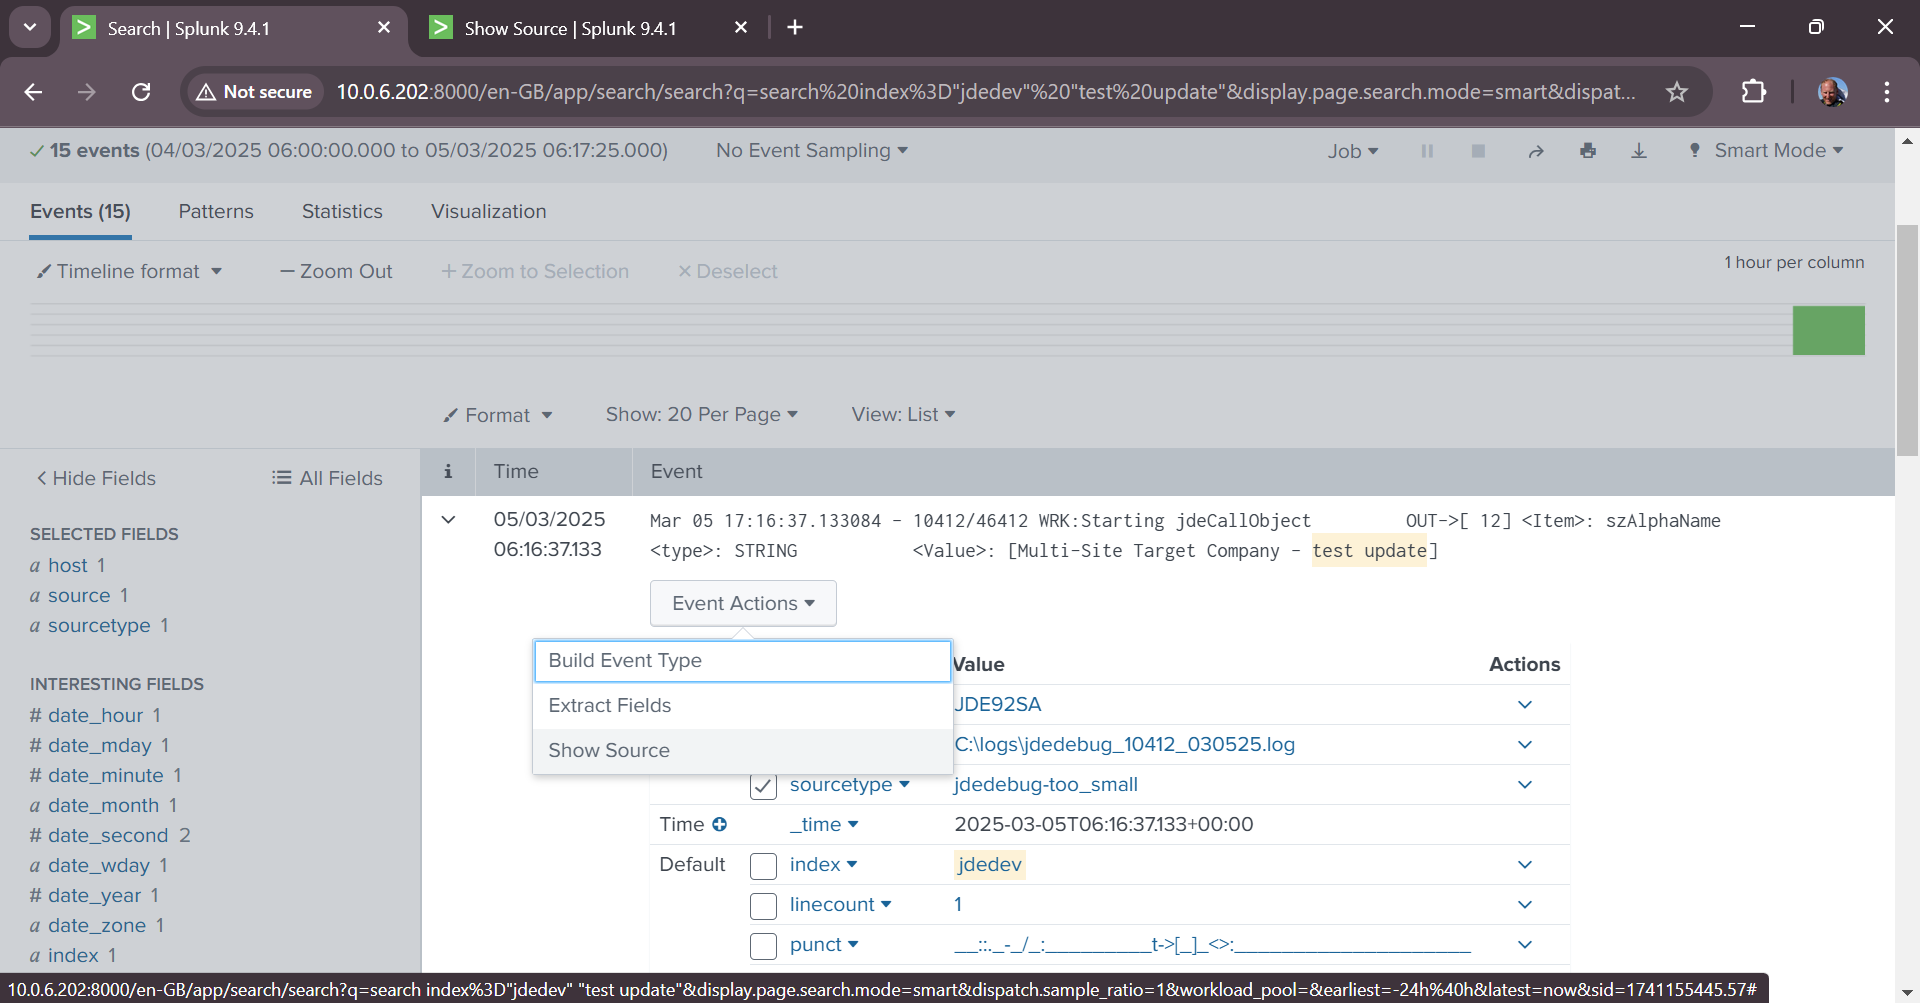
Task: Click the Zoom Out timeline button
Action: pos(336,271)
